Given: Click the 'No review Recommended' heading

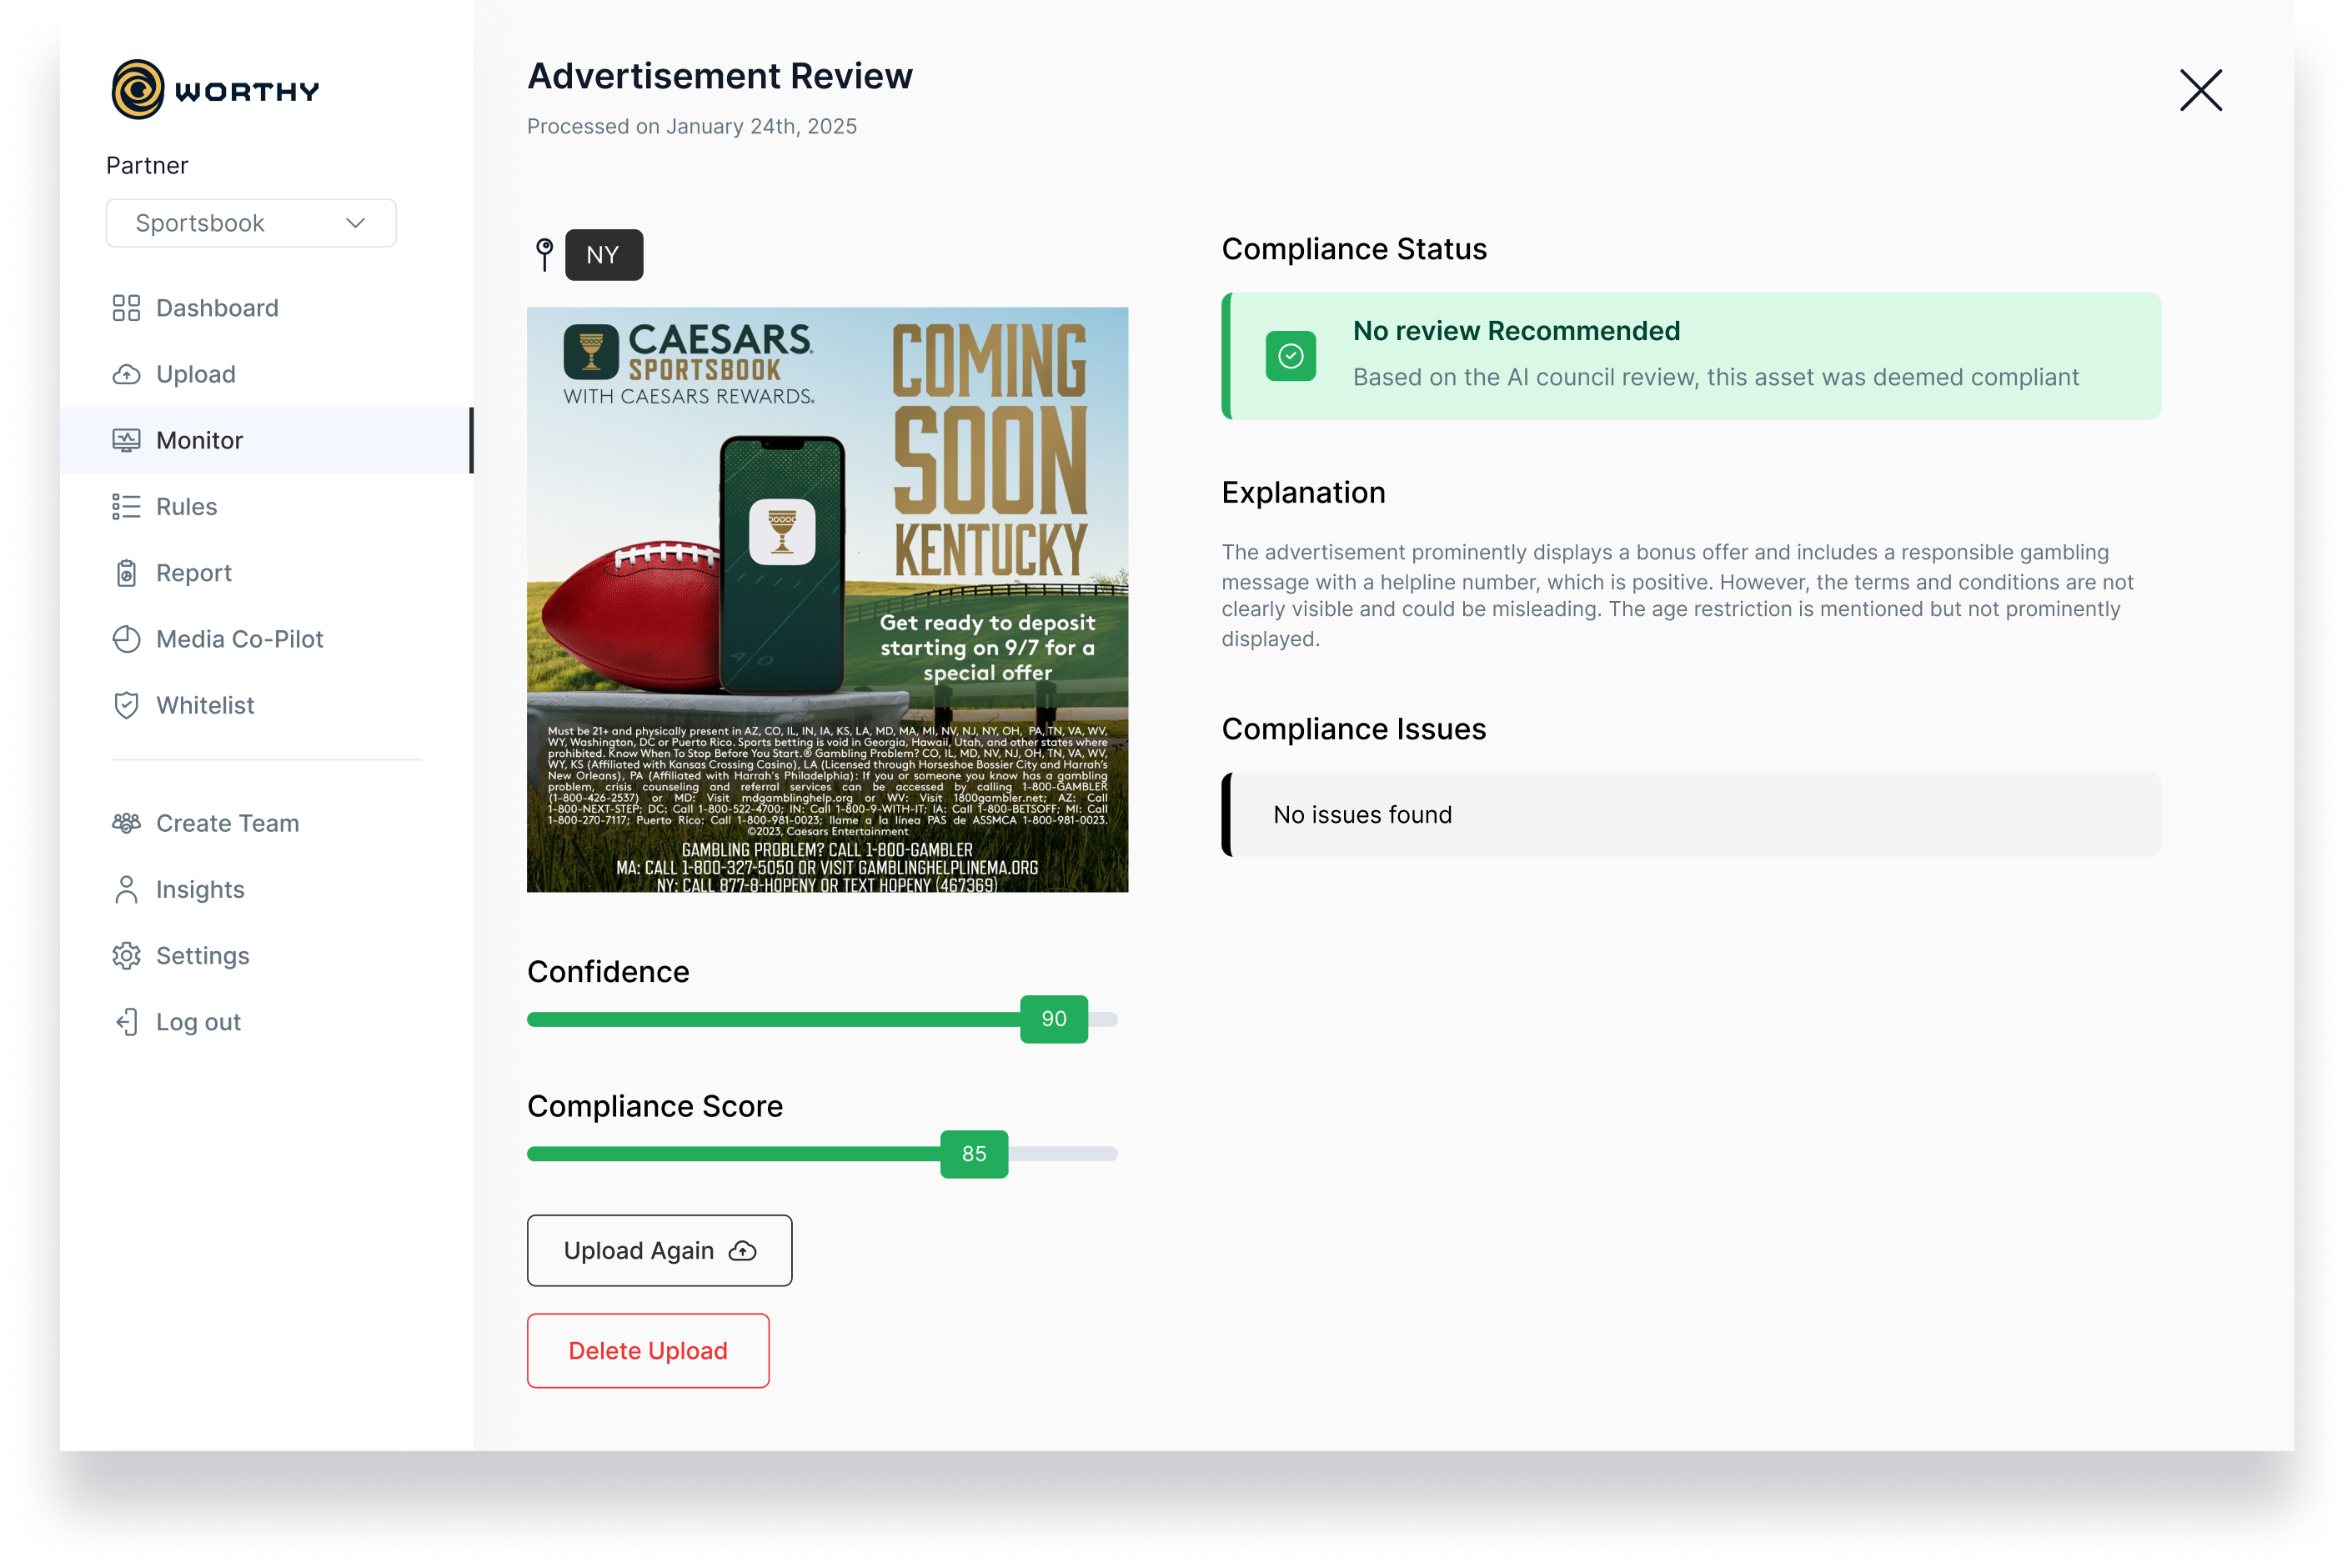Looking at the screenshot, I should tap(1516, 331).
